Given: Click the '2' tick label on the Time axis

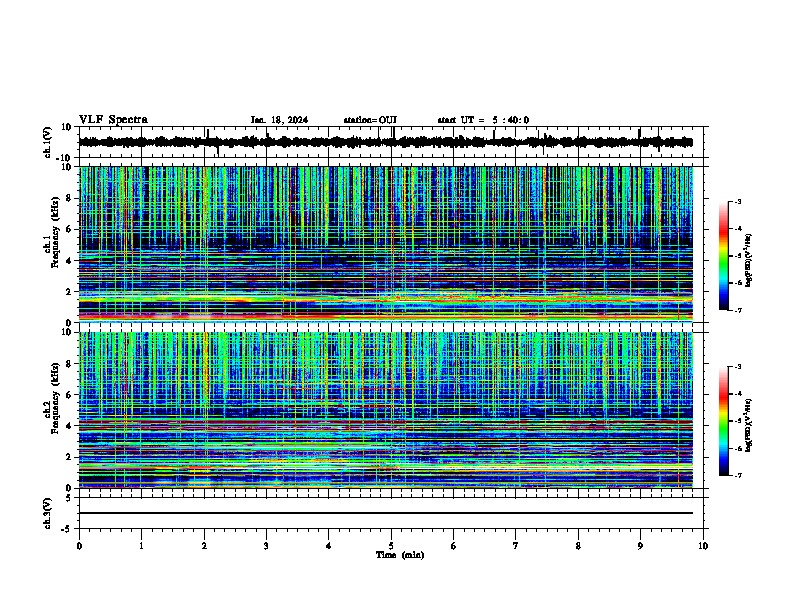Looking at the screenshot, I should click(204, 546).
